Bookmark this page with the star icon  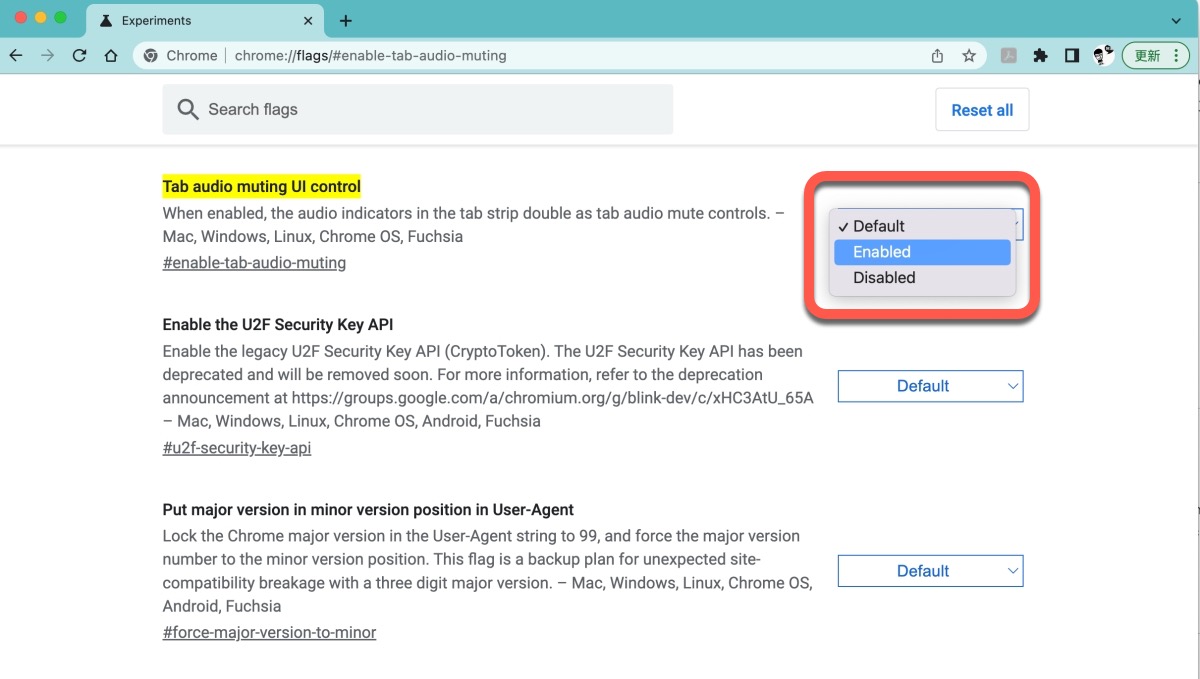click(968, 56)
